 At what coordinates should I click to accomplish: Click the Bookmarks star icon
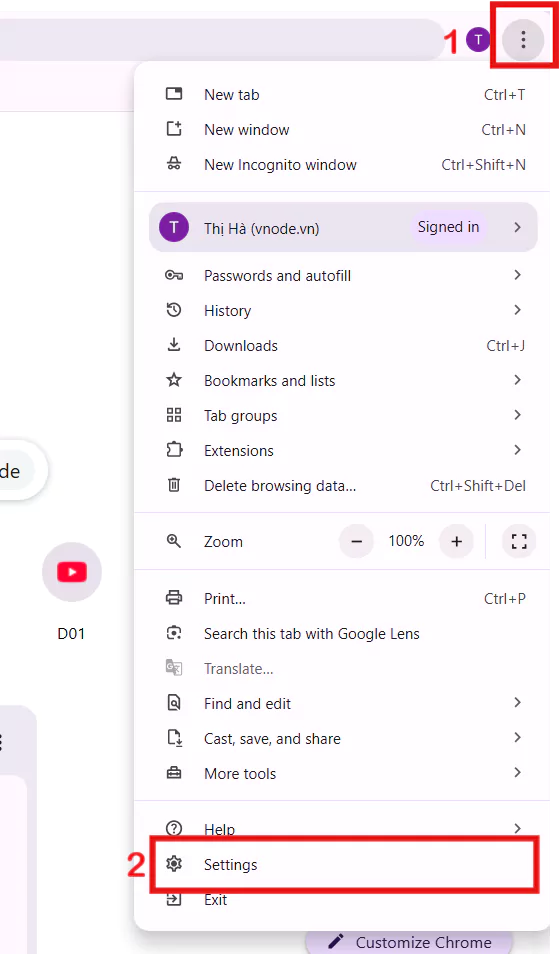tap(174, 380)
